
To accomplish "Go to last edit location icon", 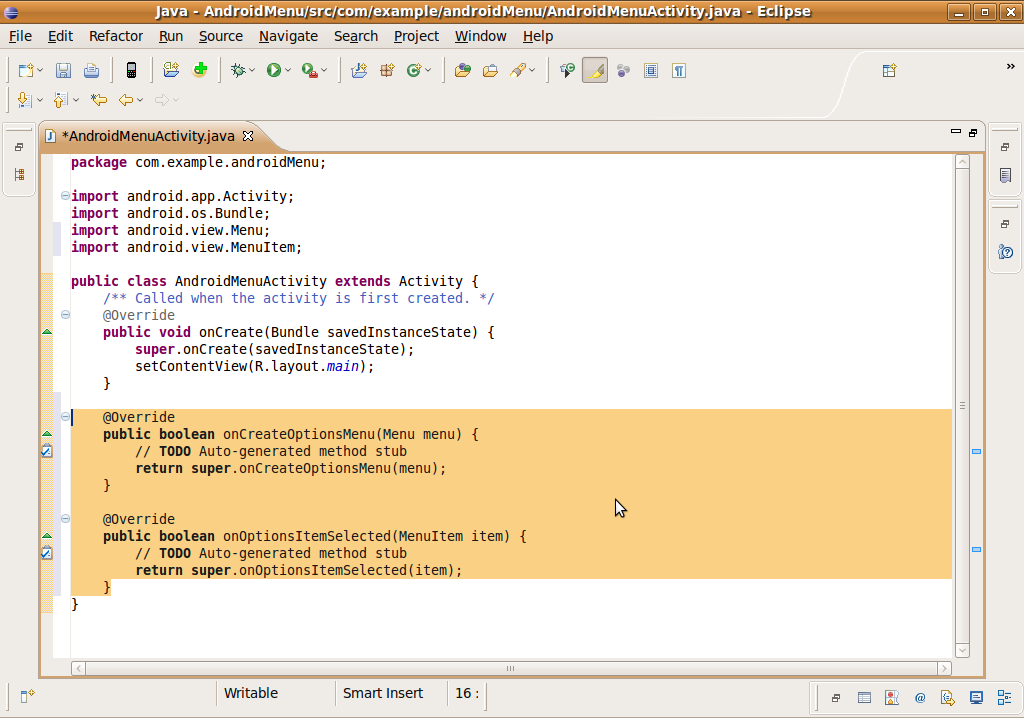I will [99, 100].
